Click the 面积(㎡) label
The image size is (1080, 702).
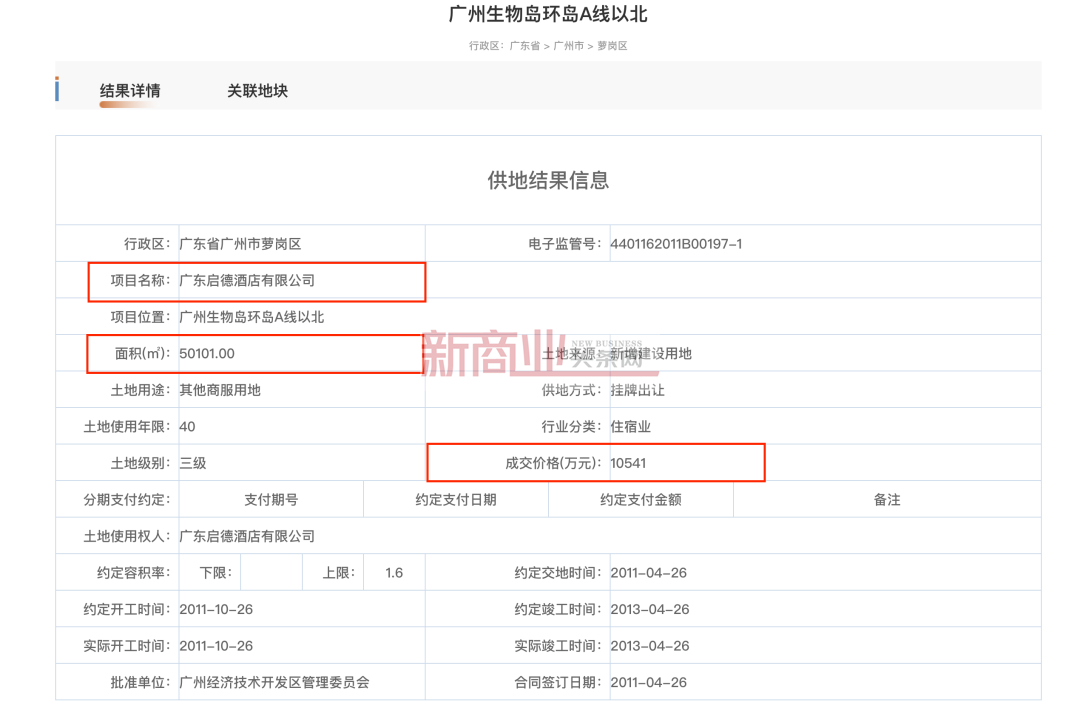pyautogui.click(x=143, y=353)
